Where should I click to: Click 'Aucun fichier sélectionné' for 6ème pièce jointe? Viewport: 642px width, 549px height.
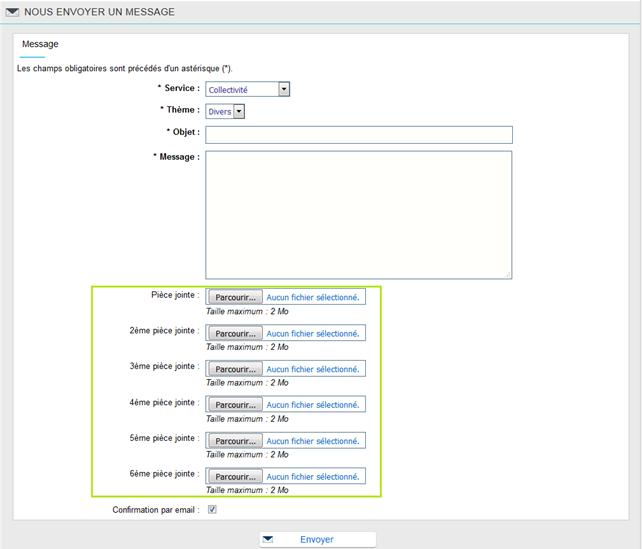pyautogui.click(x=312, y=477)
